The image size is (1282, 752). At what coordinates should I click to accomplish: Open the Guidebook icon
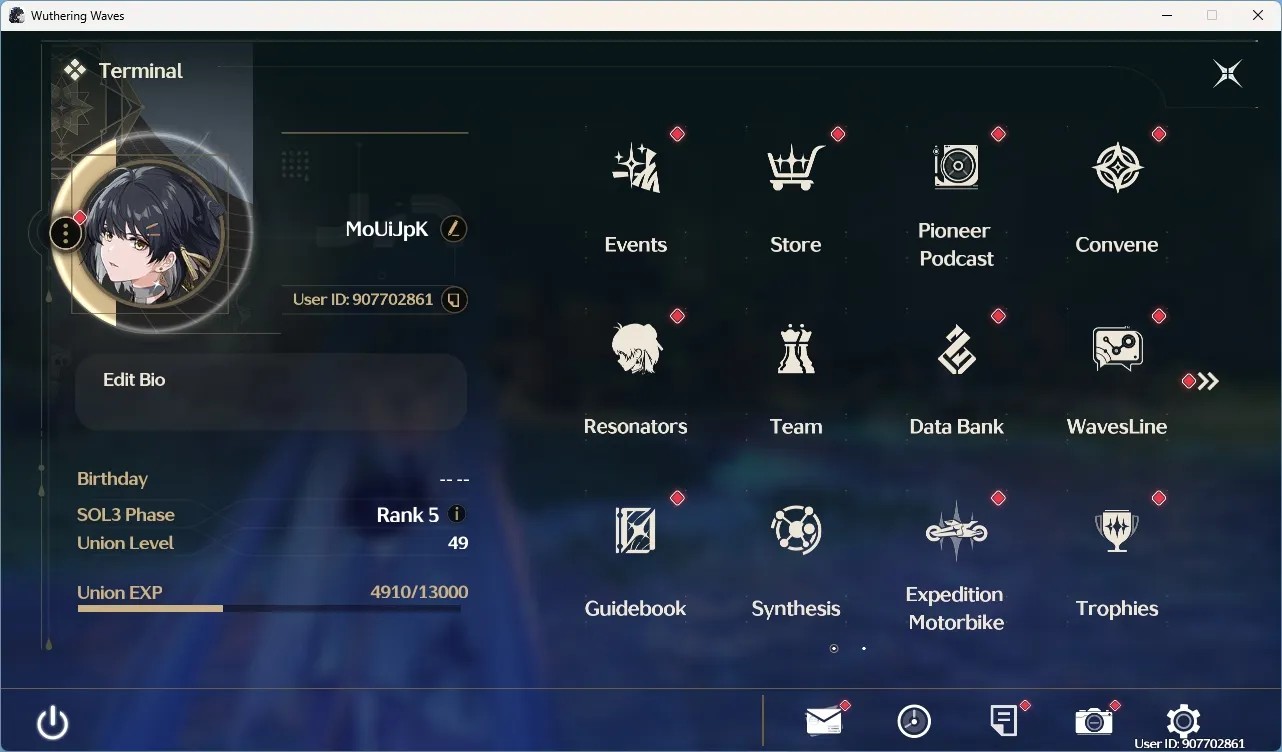point(636,530)
